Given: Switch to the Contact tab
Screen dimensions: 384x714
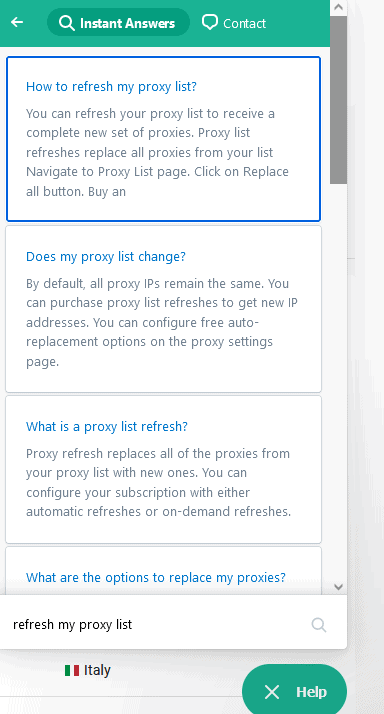Looking at the screenshot, I should [x=234, y=23].
